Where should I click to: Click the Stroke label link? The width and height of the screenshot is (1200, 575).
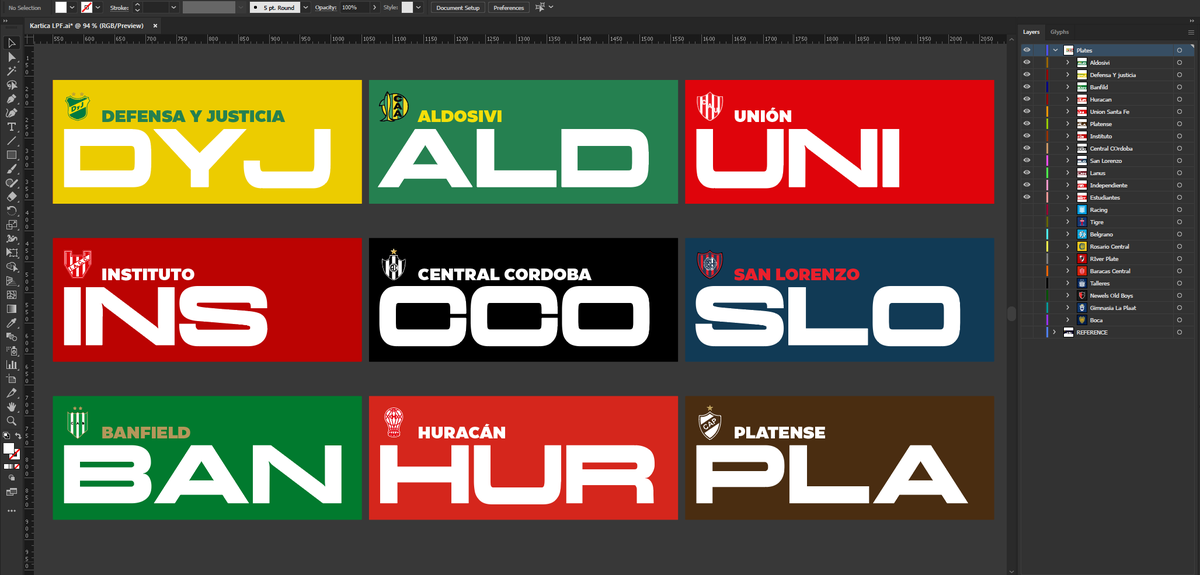tap(119, 7)
